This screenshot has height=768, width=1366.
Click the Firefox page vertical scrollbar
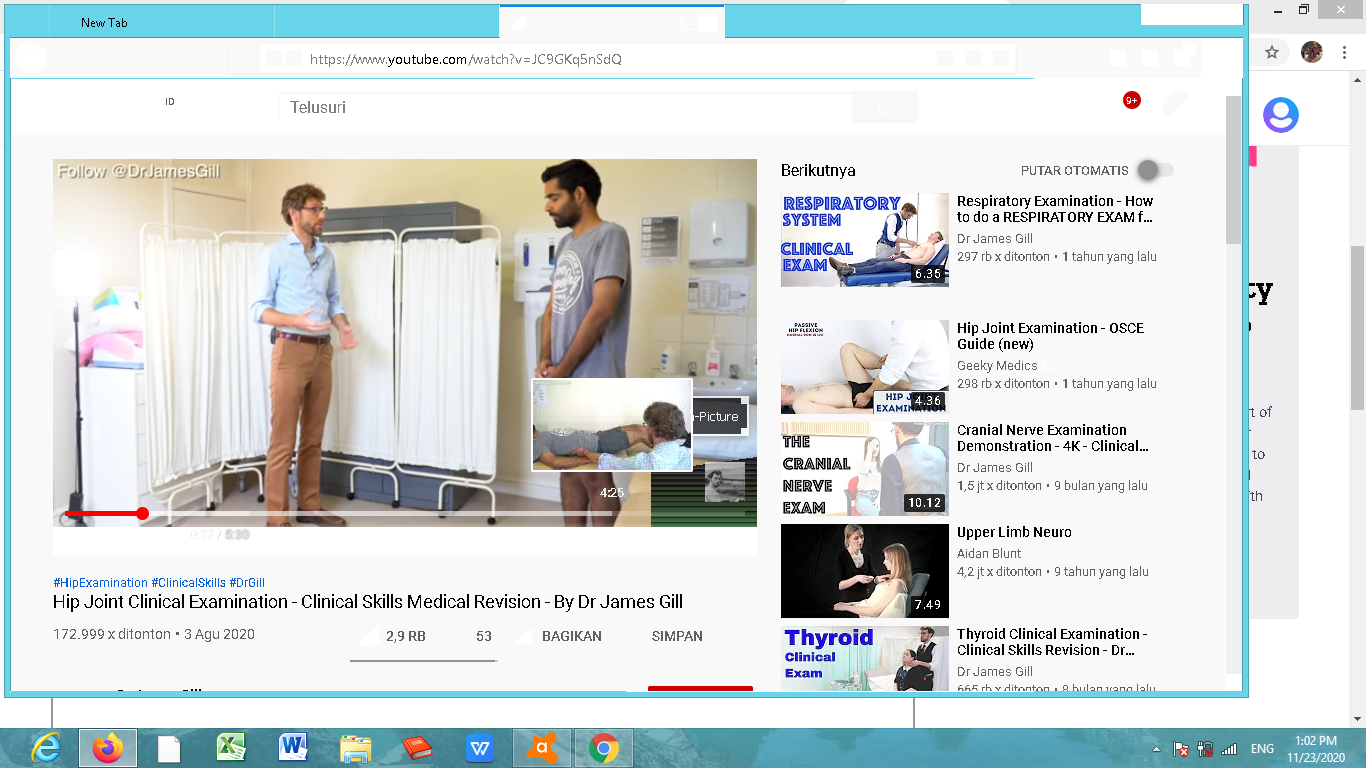[1234, 170]
